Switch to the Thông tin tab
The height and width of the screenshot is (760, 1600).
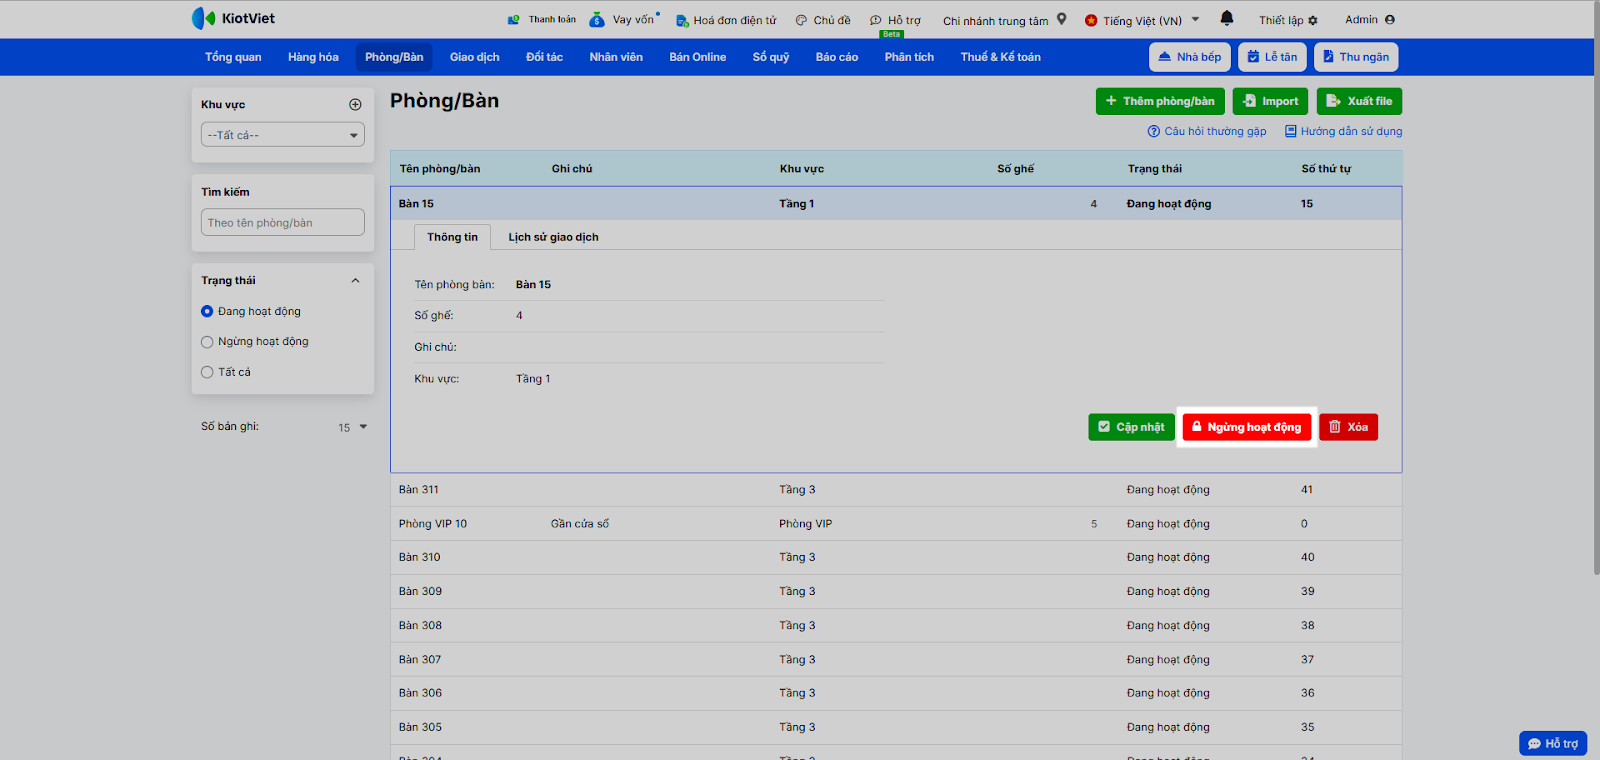(x=452, y=237)
